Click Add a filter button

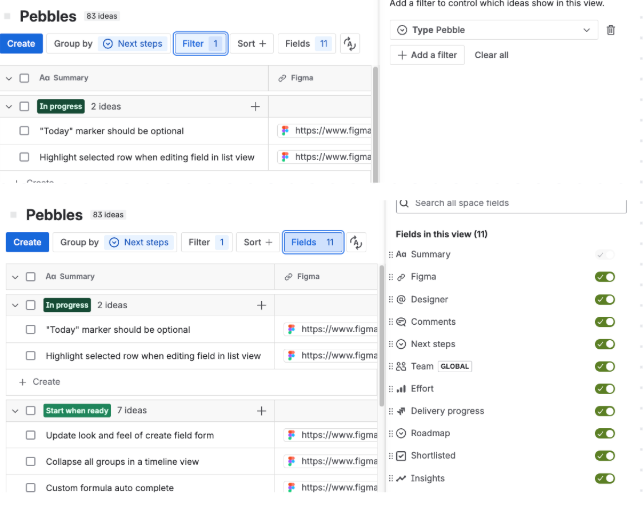pyautogui.click(x=427, y=55)
